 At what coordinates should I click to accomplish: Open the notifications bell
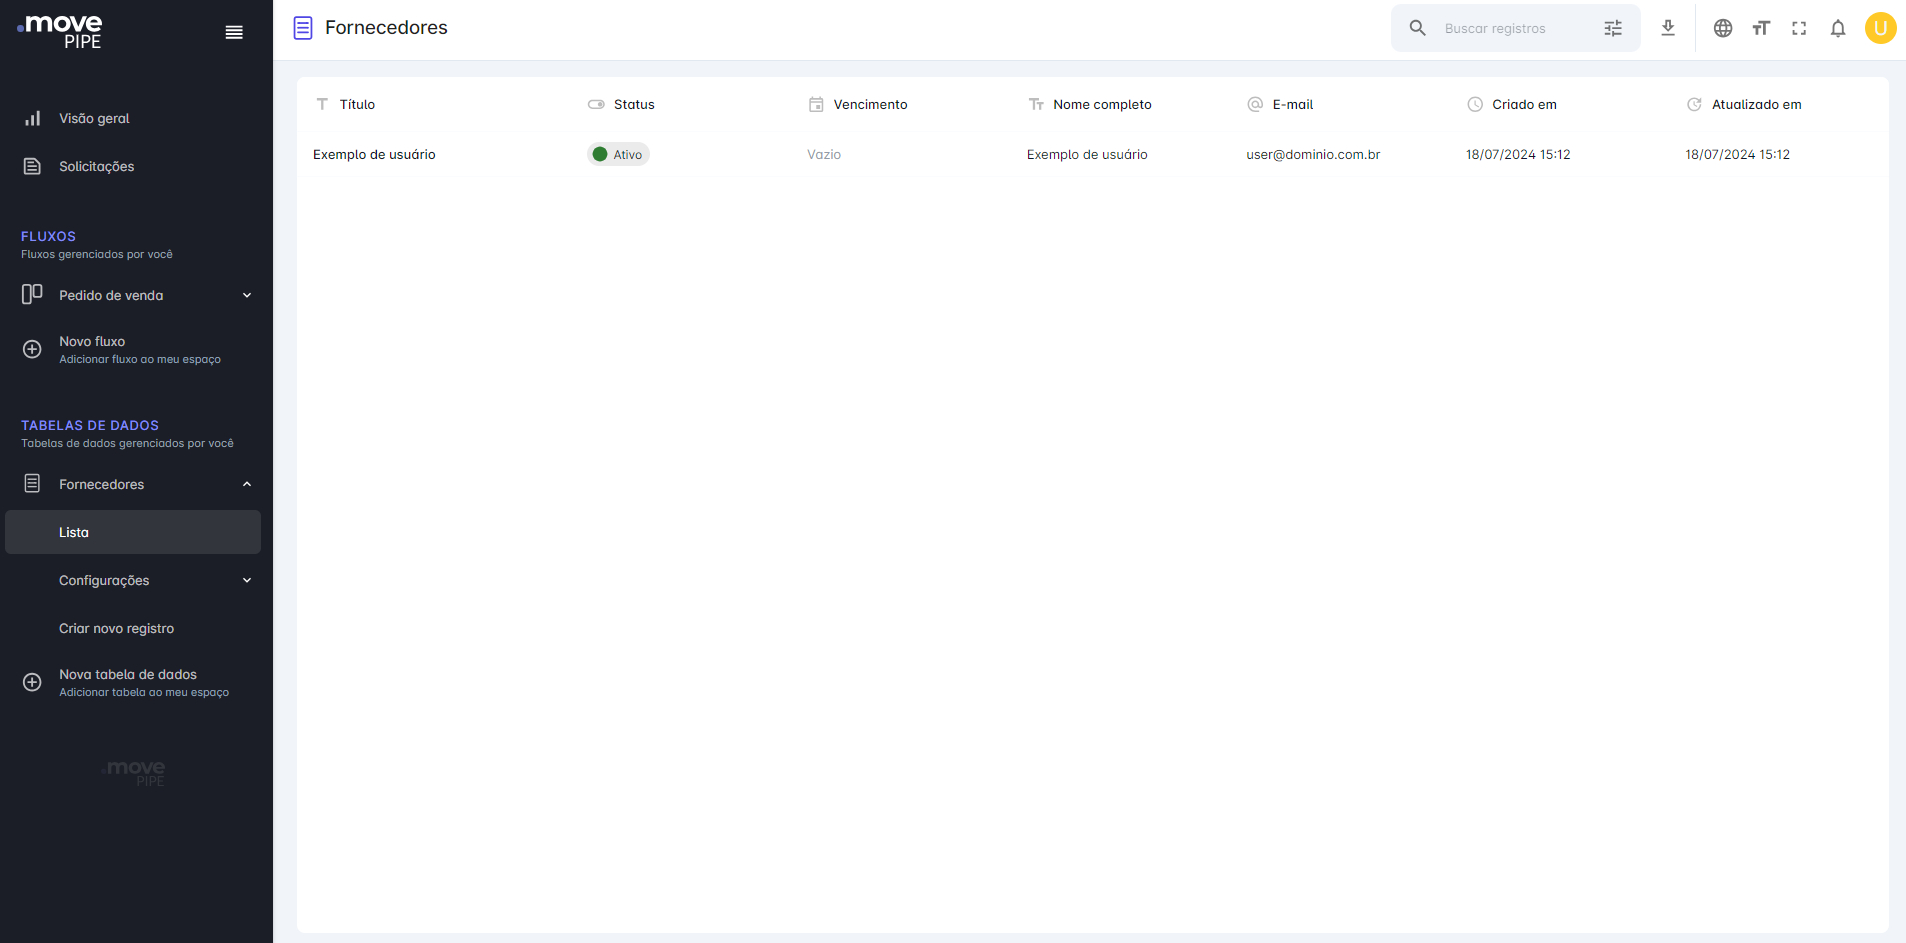tap(1838, 28)
